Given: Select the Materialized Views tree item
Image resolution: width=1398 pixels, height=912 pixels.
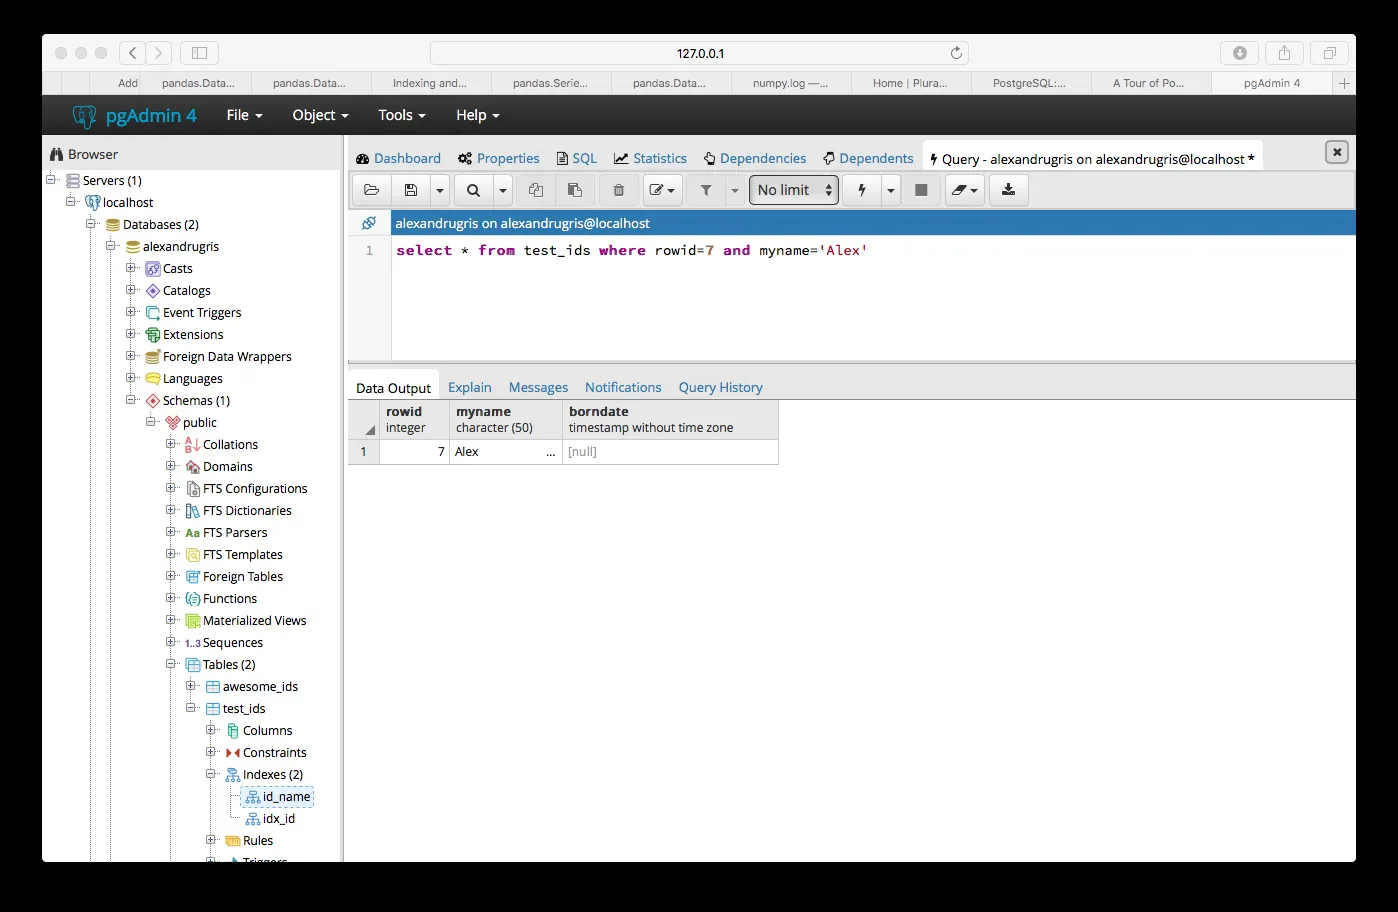Looking at the screenshot, I should [254, 620].
